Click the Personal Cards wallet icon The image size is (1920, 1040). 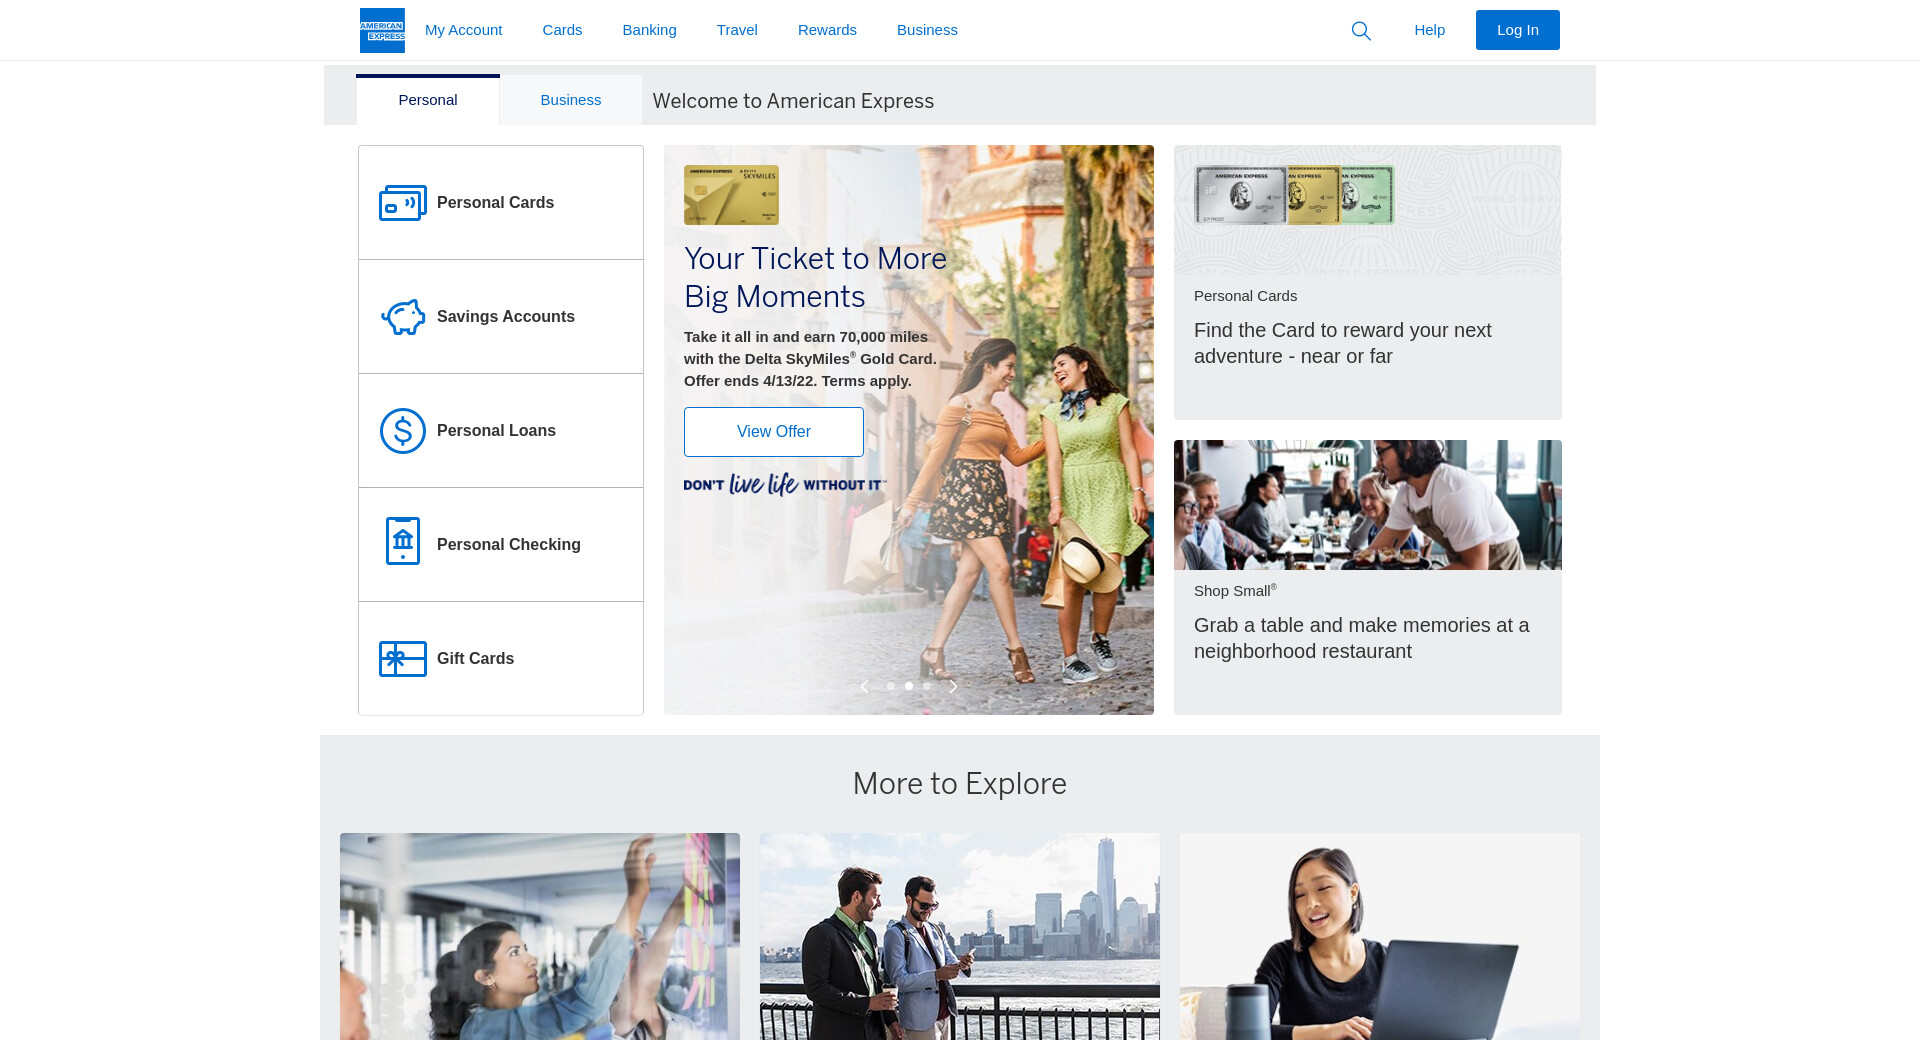[x=402, y=203]
